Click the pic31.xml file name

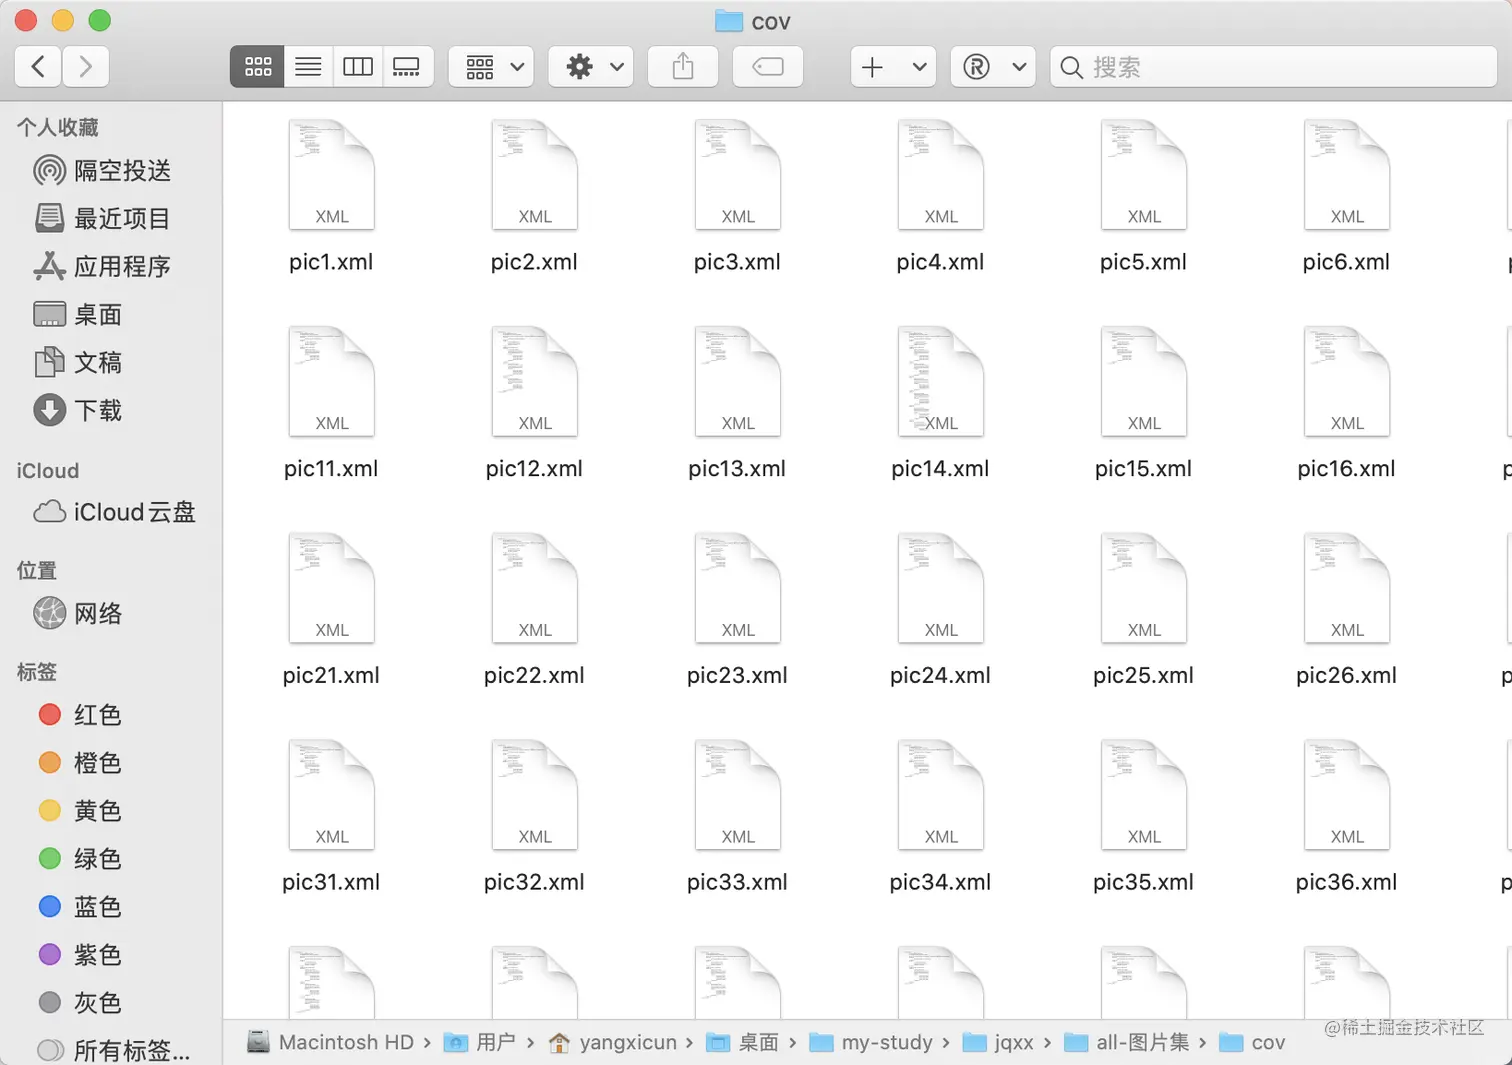tap(331, 882)
